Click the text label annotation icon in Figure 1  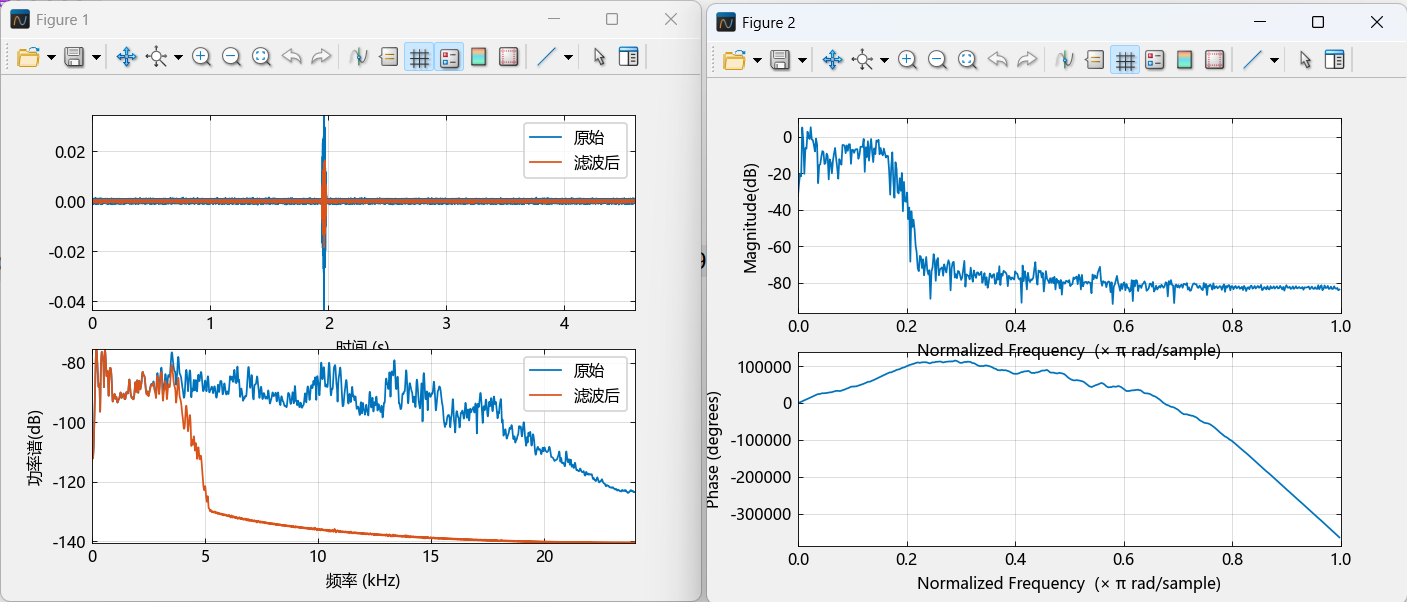tap(389, 57)
